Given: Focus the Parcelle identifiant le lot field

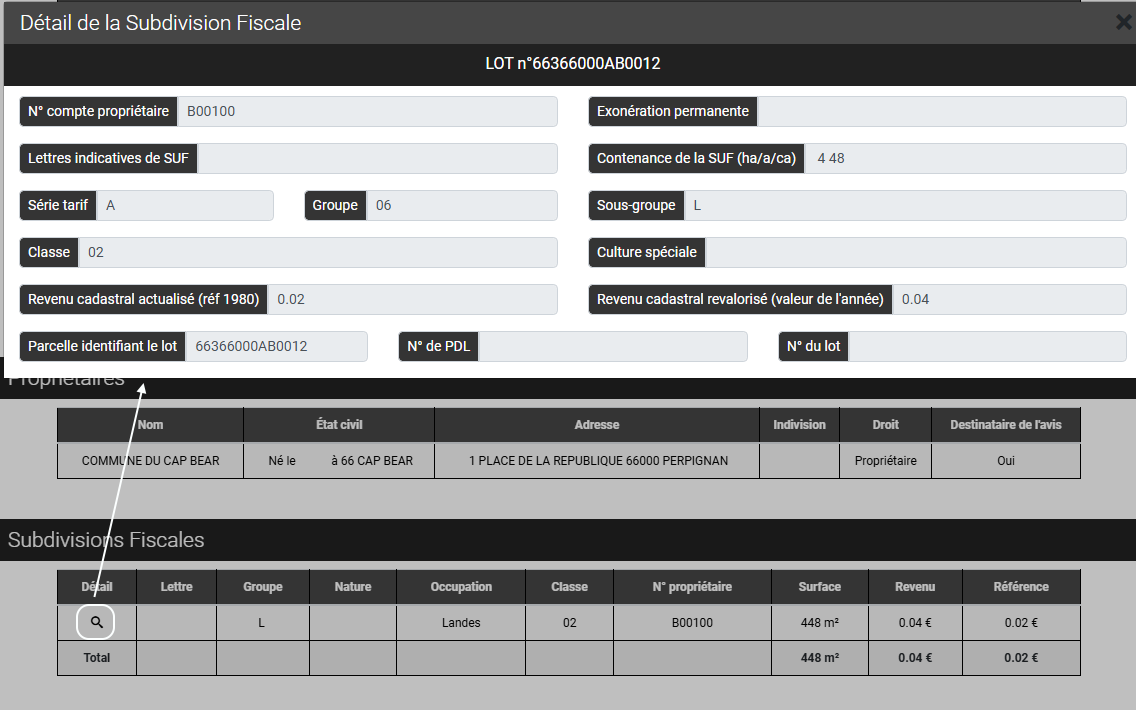Looking at the screenshot, I should tap(275, 346).
